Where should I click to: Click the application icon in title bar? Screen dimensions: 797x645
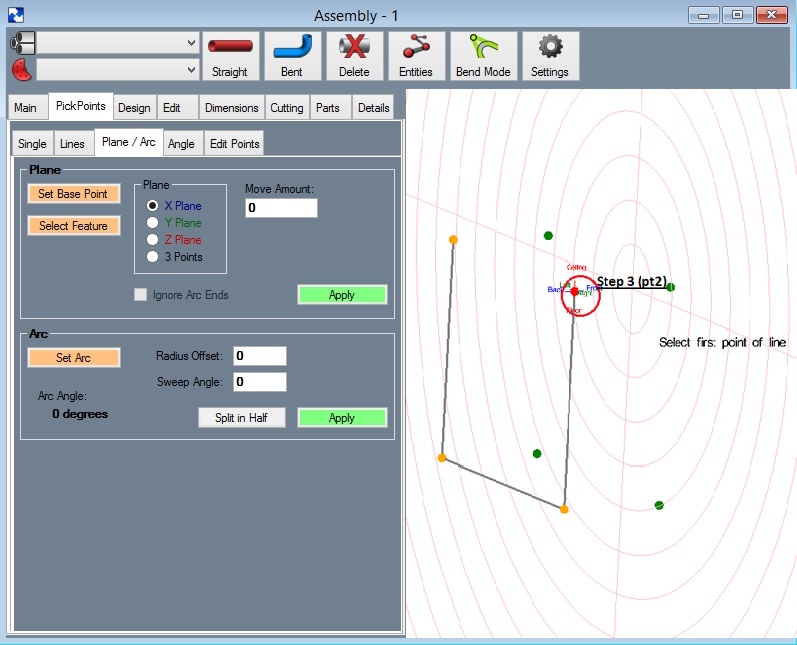coord(15,15)
